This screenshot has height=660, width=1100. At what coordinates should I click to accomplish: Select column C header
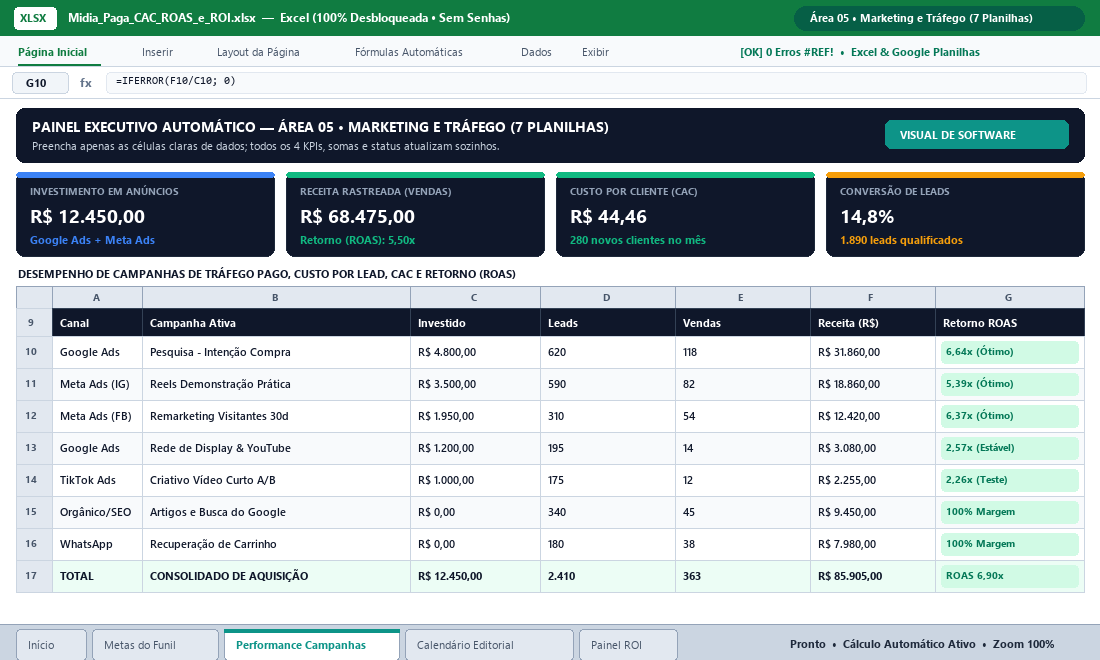pyautogui.click(x=475, y=297)
